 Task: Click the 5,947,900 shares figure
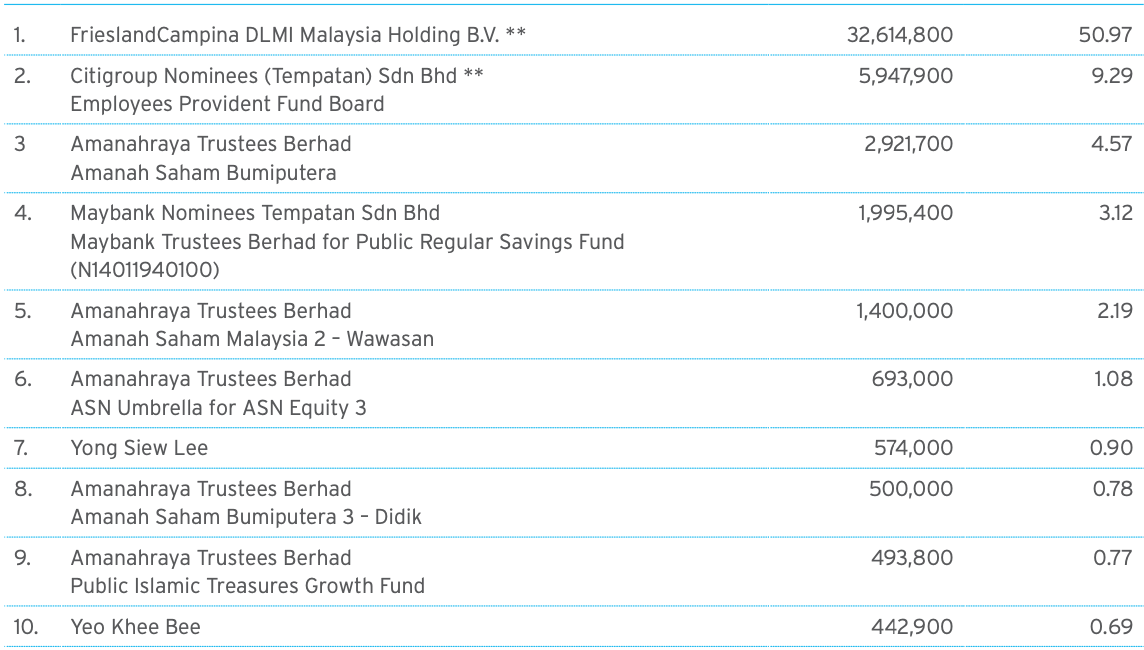(x=905, y=76)
